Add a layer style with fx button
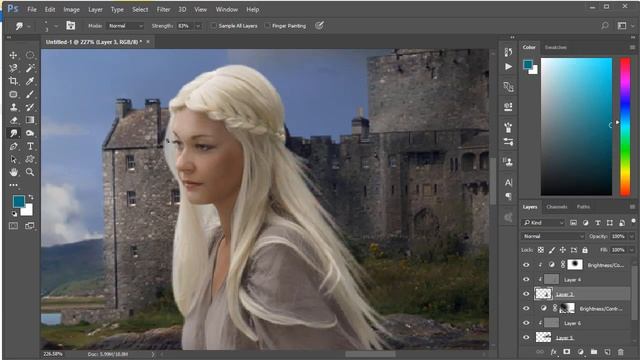Viewport: 640px width, 360px height. (554, 352)
